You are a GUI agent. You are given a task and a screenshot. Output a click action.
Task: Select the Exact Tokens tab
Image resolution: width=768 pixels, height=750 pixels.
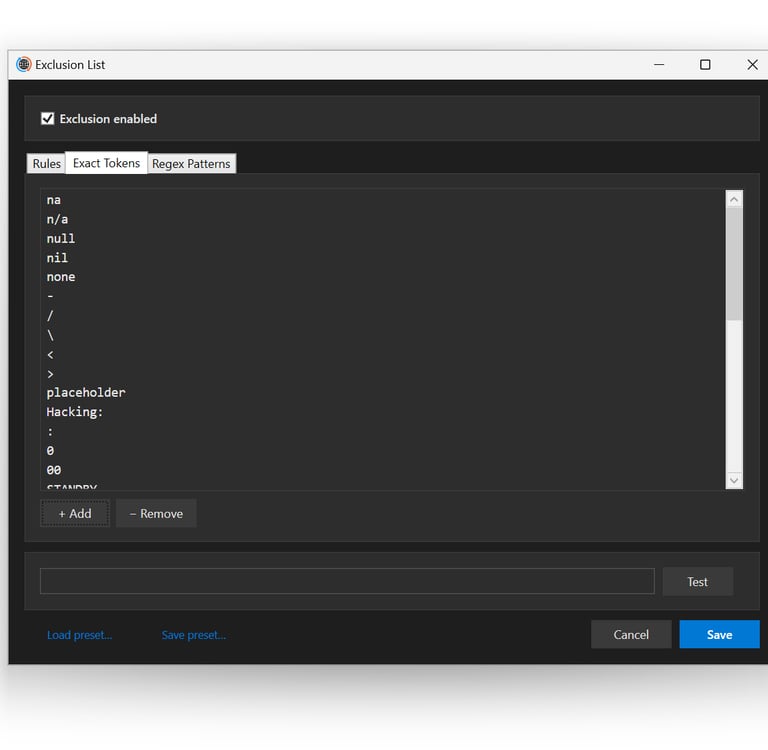coord(106,163)
